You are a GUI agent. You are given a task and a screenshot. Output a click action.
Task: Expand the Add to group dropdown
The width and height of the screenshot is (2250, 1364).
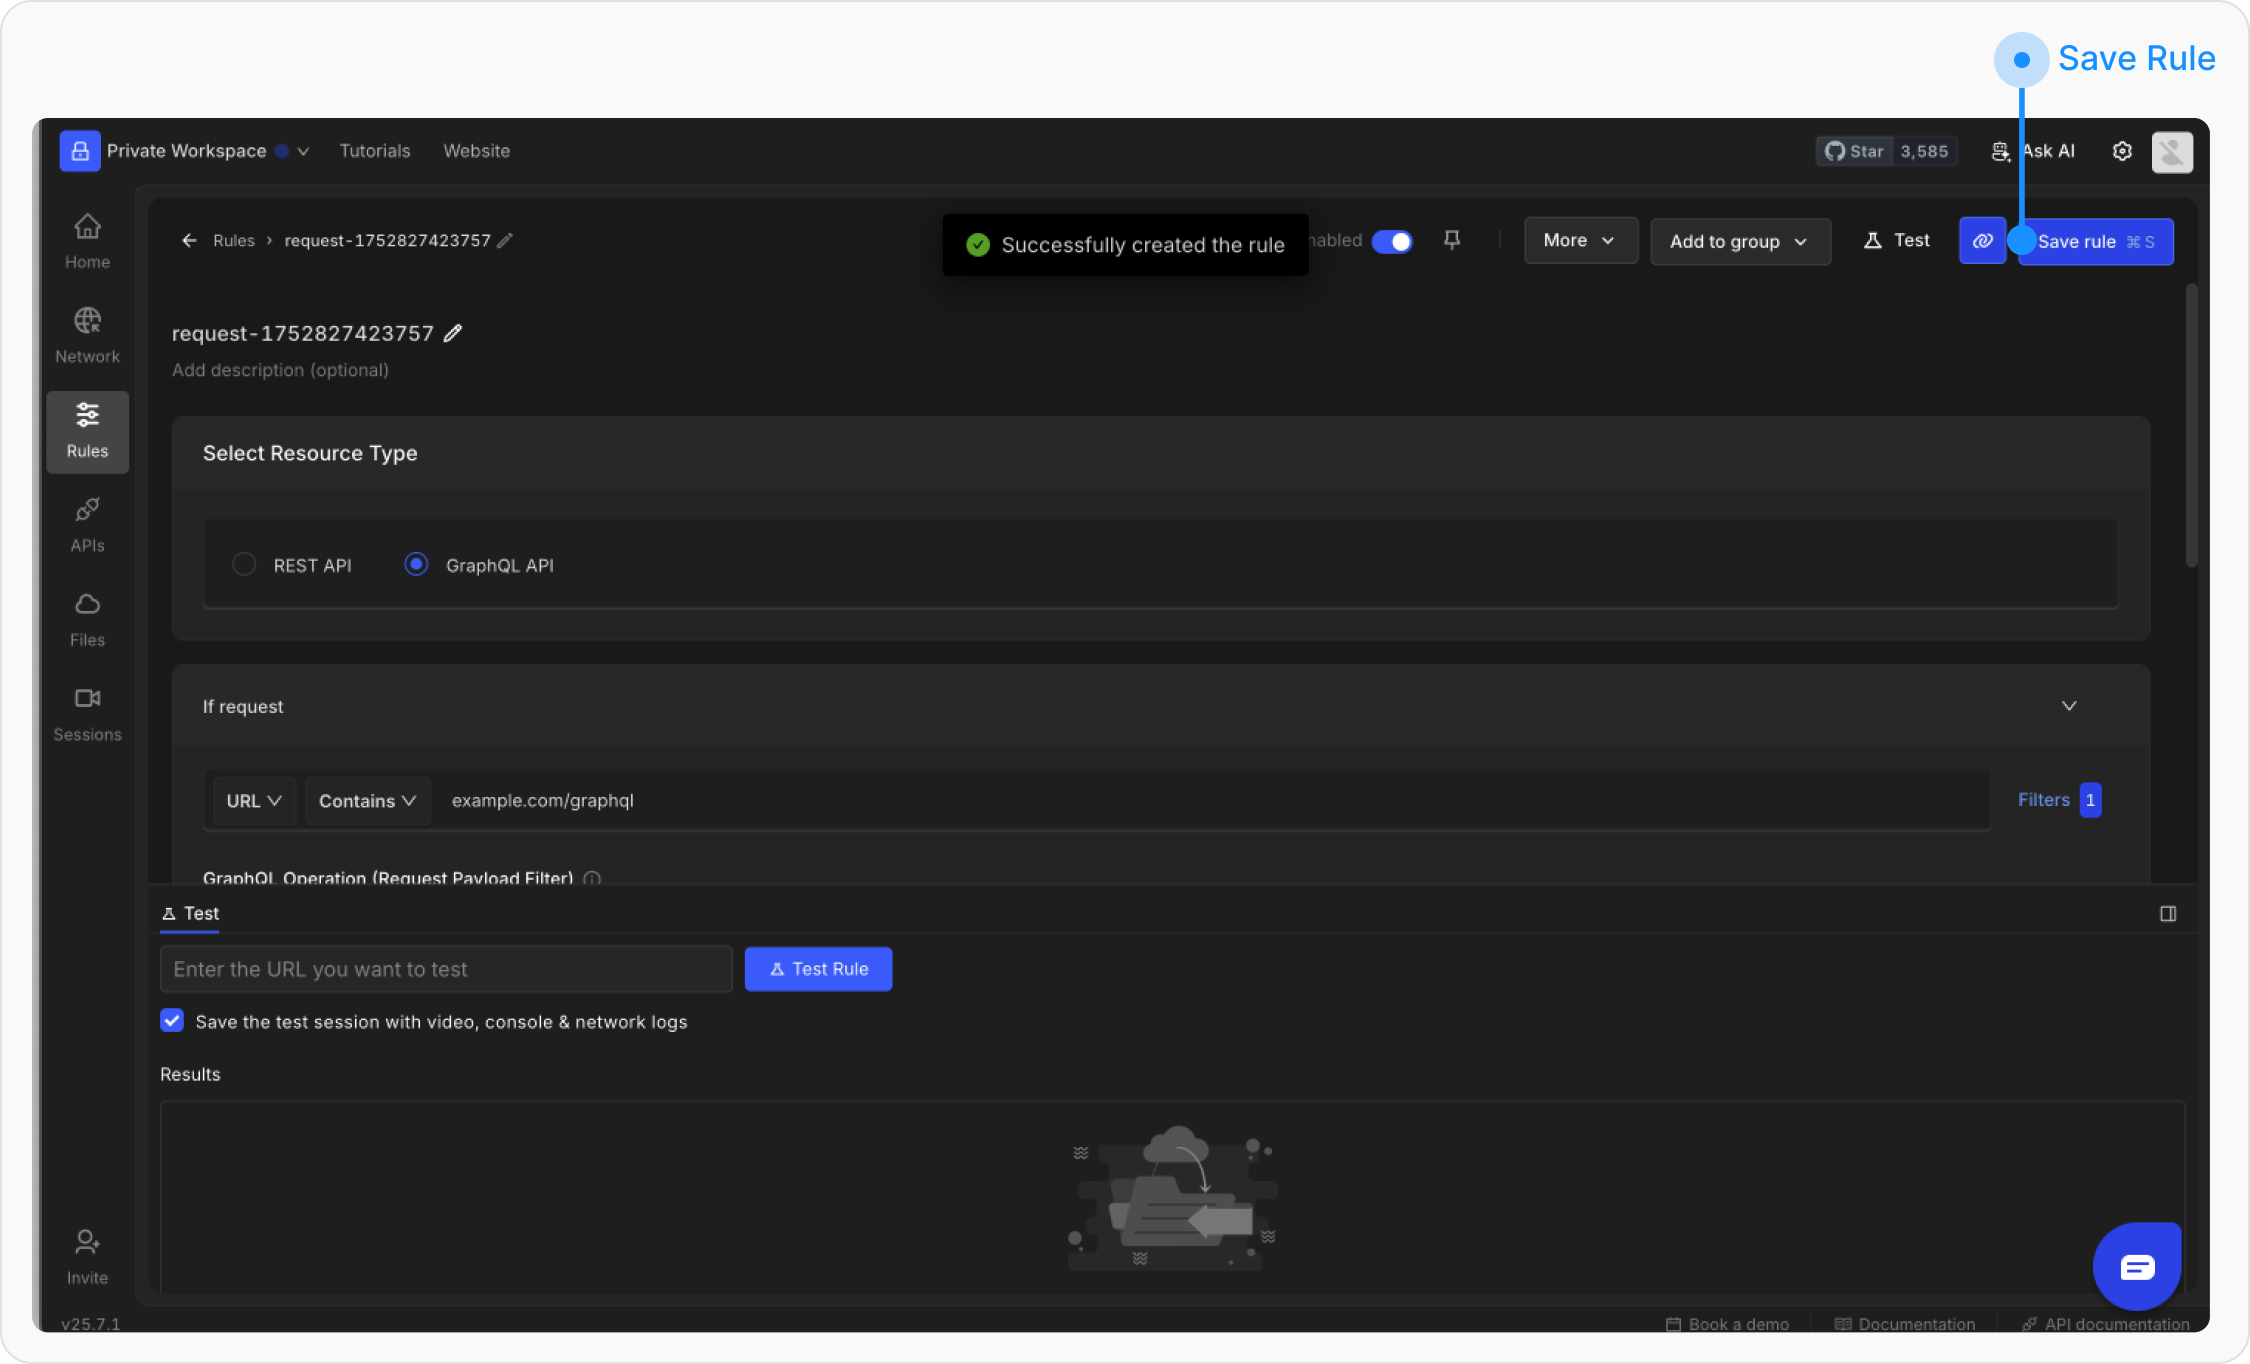pos(1740,242)
